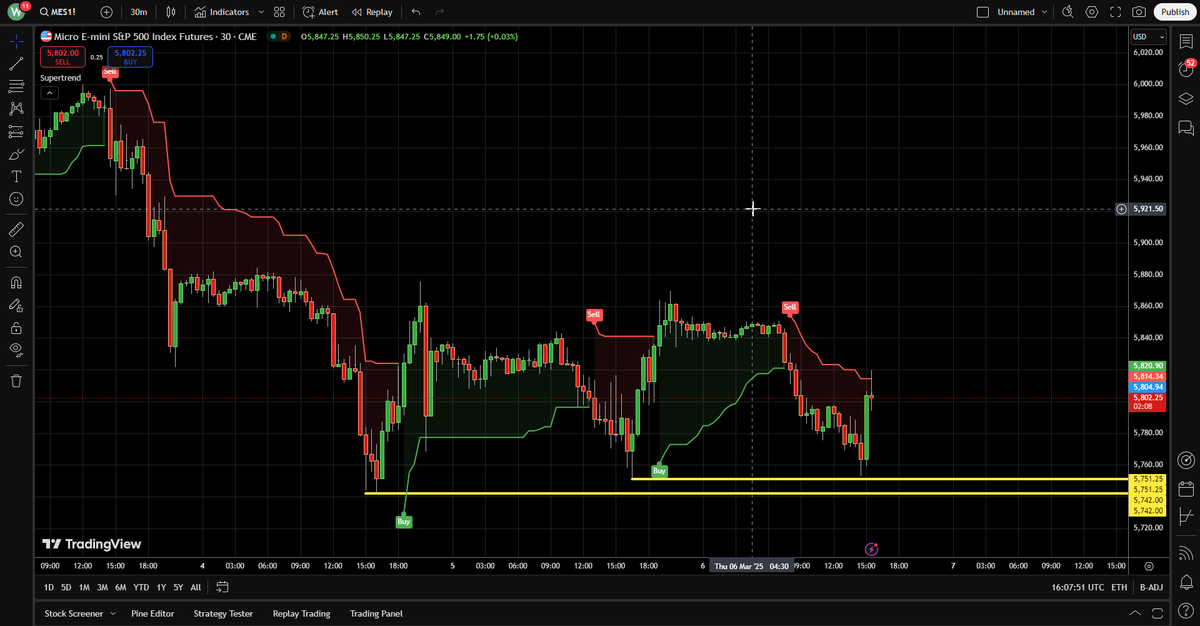Choose the Text annotation tool
The image size is (1200, 626).
[15, 175]
